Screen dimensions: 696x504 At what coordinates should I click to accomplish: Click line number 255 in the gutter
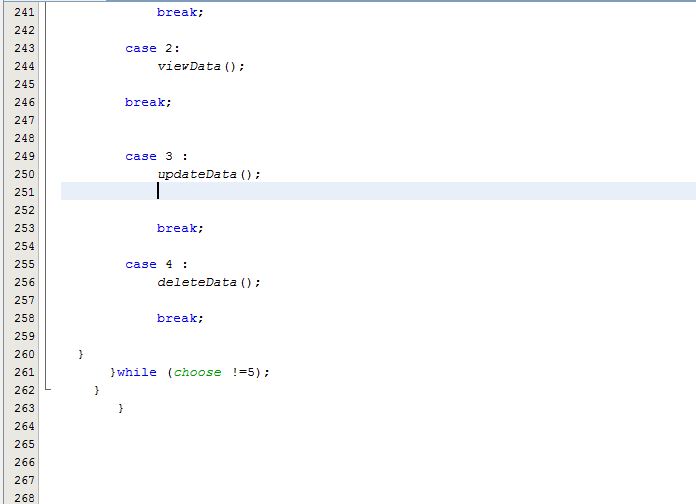24,264
